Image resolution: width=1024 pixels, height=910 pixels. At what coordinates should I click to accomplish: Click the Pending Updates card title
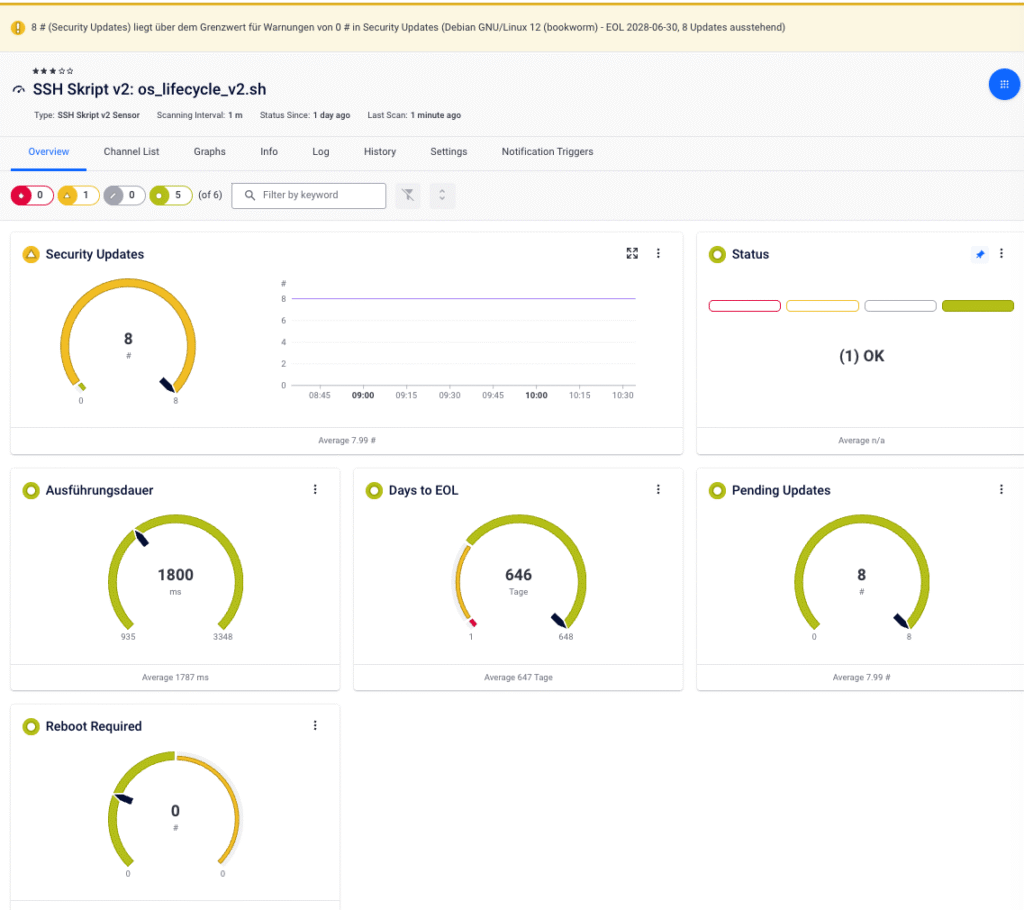click(781, 490)
